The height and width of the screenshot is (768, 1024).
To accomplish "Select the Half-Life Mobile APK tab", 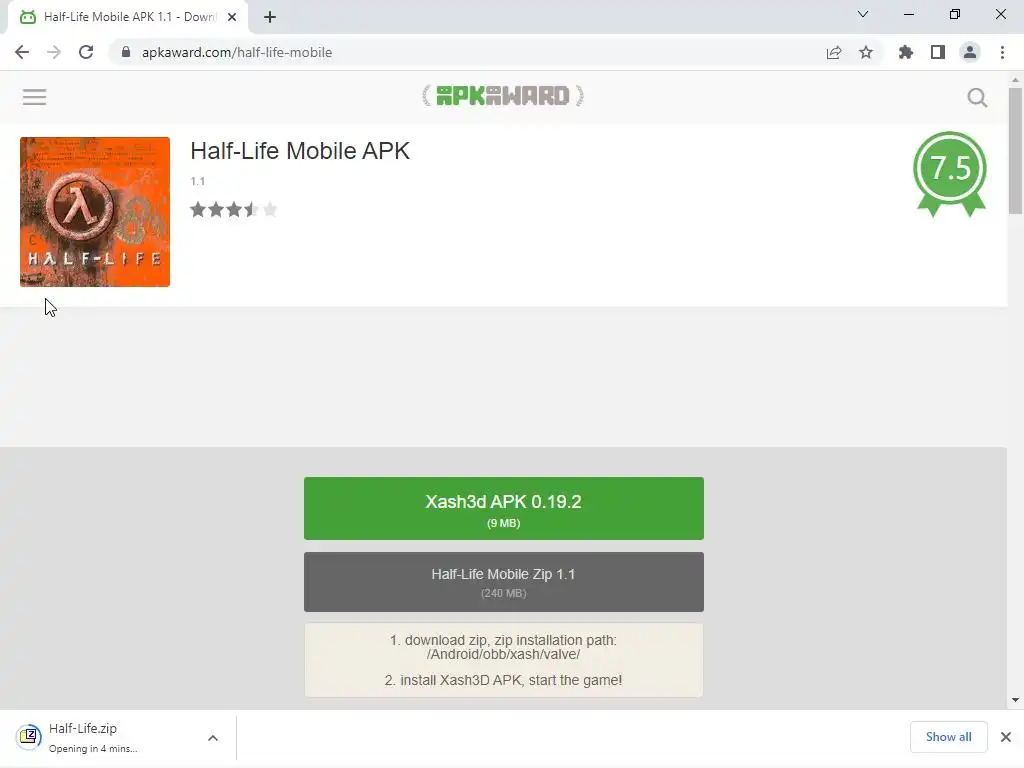I will 128,17.
